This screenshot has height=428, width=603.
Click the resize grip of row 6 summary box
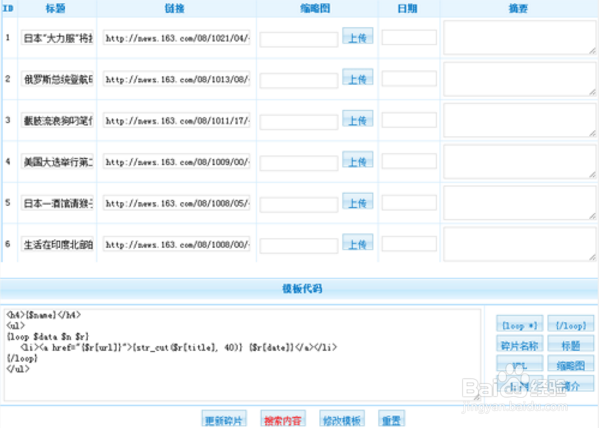[592, 257]
